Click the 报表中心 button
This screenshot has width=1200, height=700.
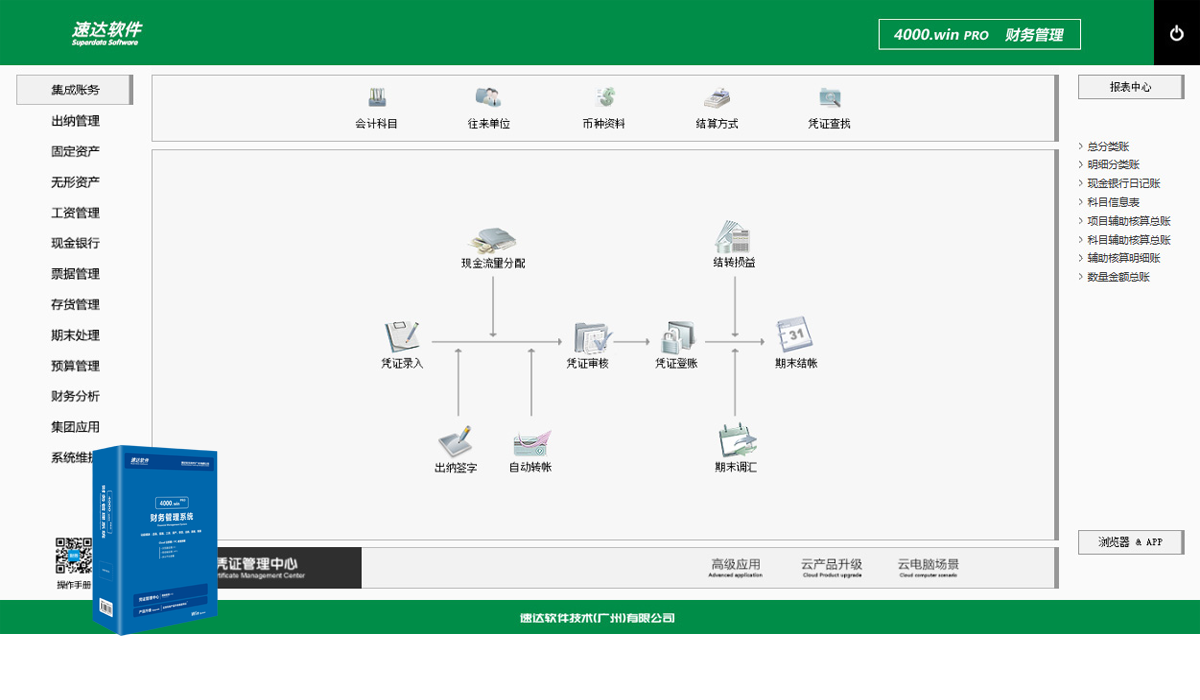click(x=1130, y=87)
